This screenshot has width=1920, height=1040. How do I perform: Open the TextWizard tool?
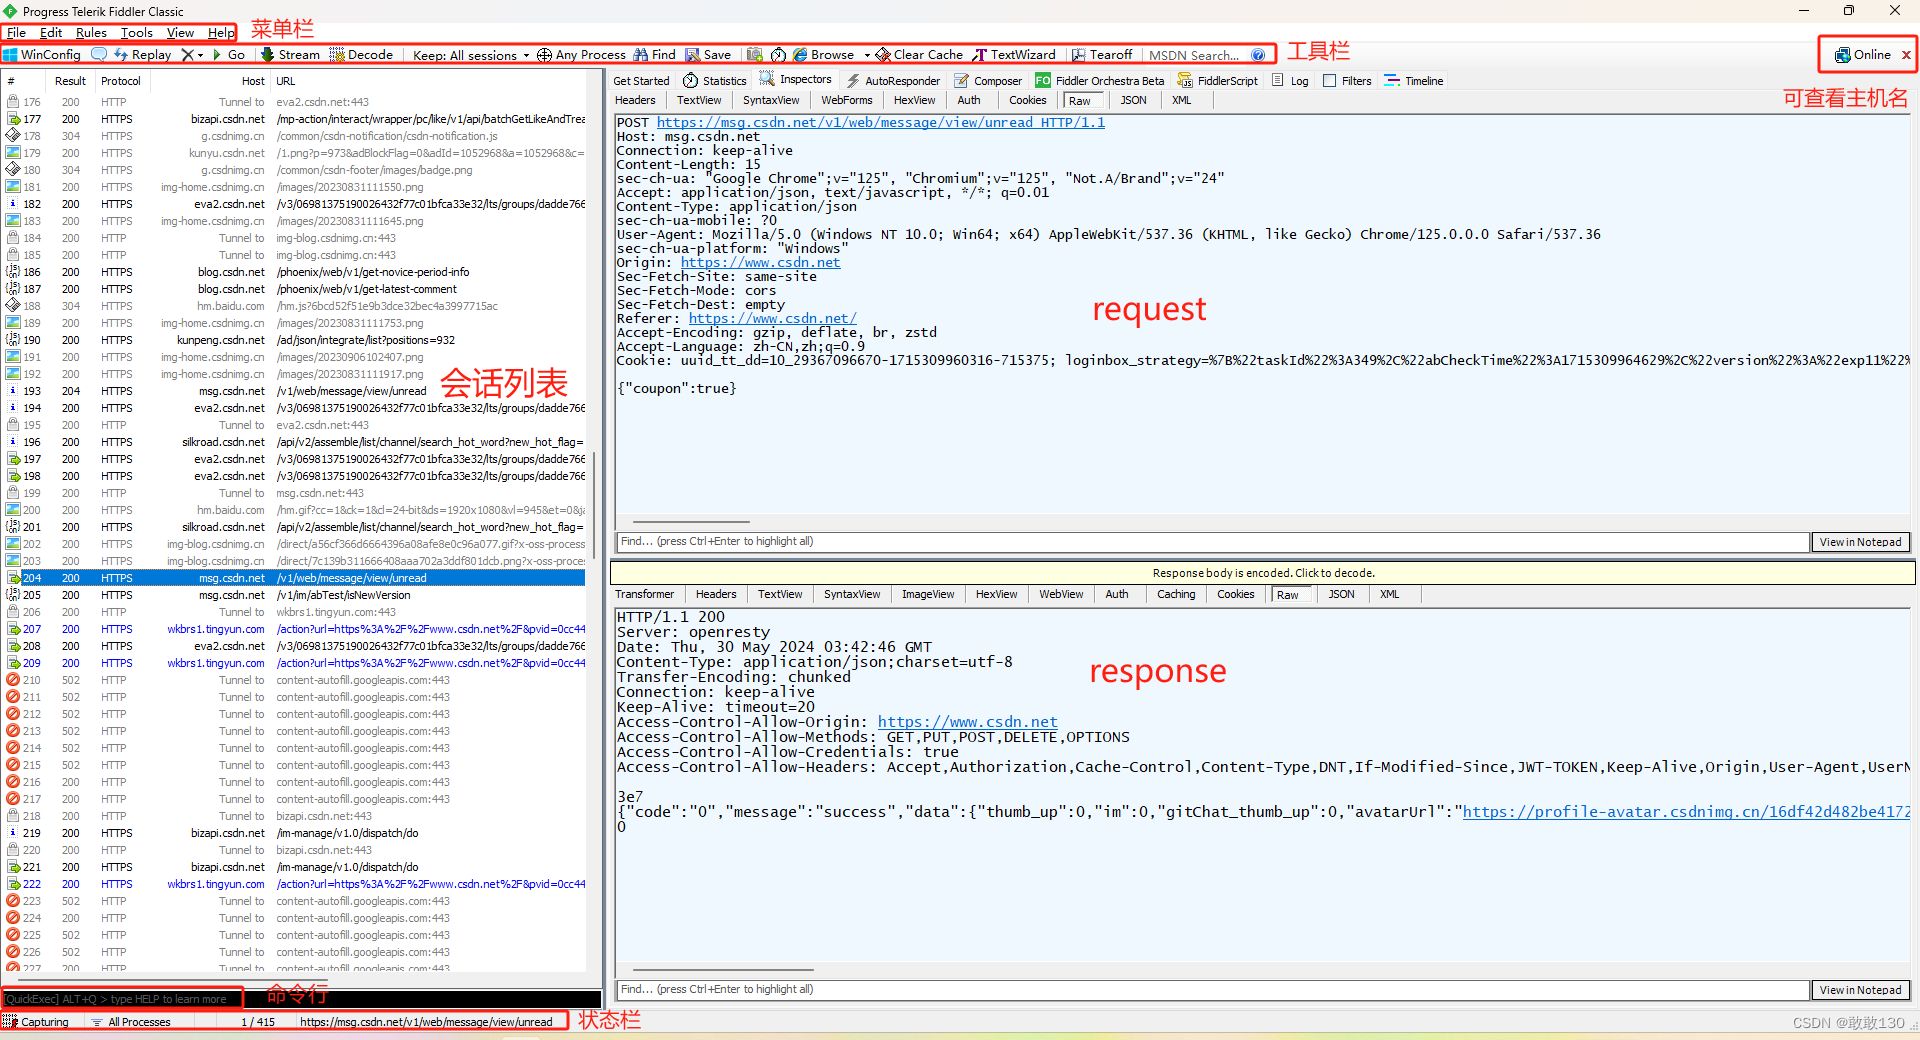(1014, 55)
